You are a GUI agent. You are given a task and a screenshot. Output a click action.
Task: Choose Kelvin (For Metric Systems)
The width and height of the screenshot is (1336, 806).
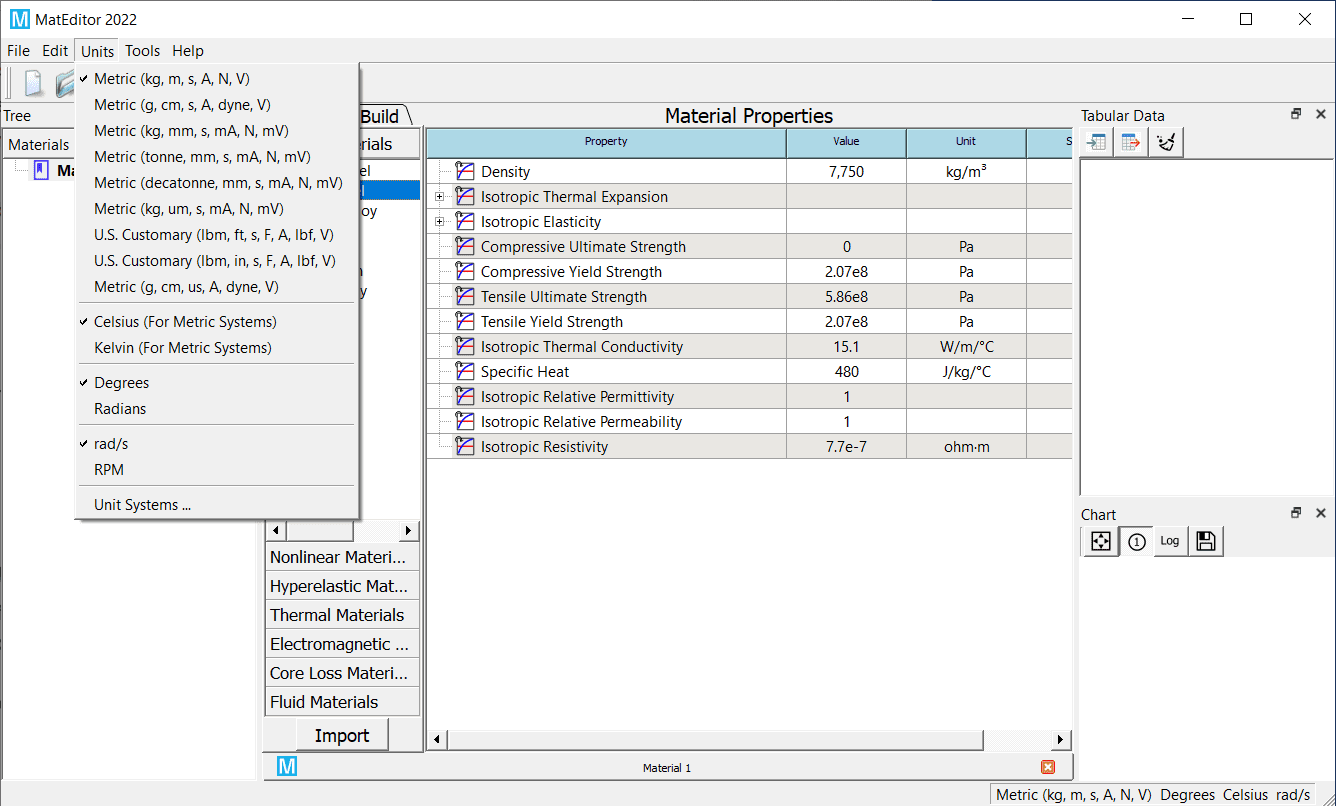click(217, 348)
